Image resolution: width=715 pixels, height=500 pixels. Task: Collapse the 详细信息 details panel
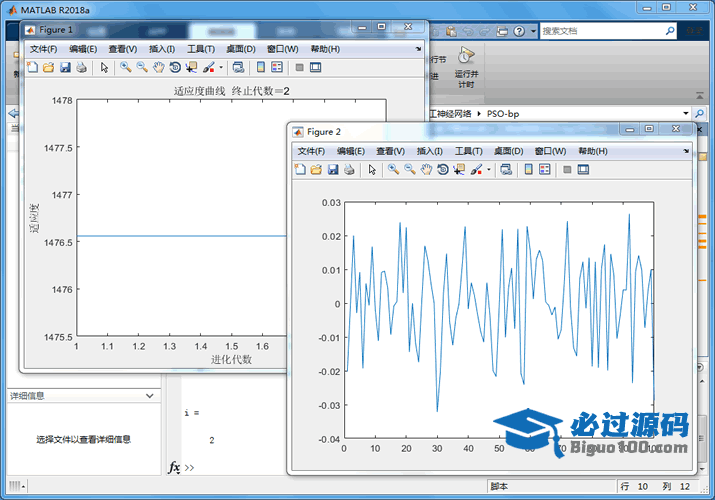pos(150,396)
